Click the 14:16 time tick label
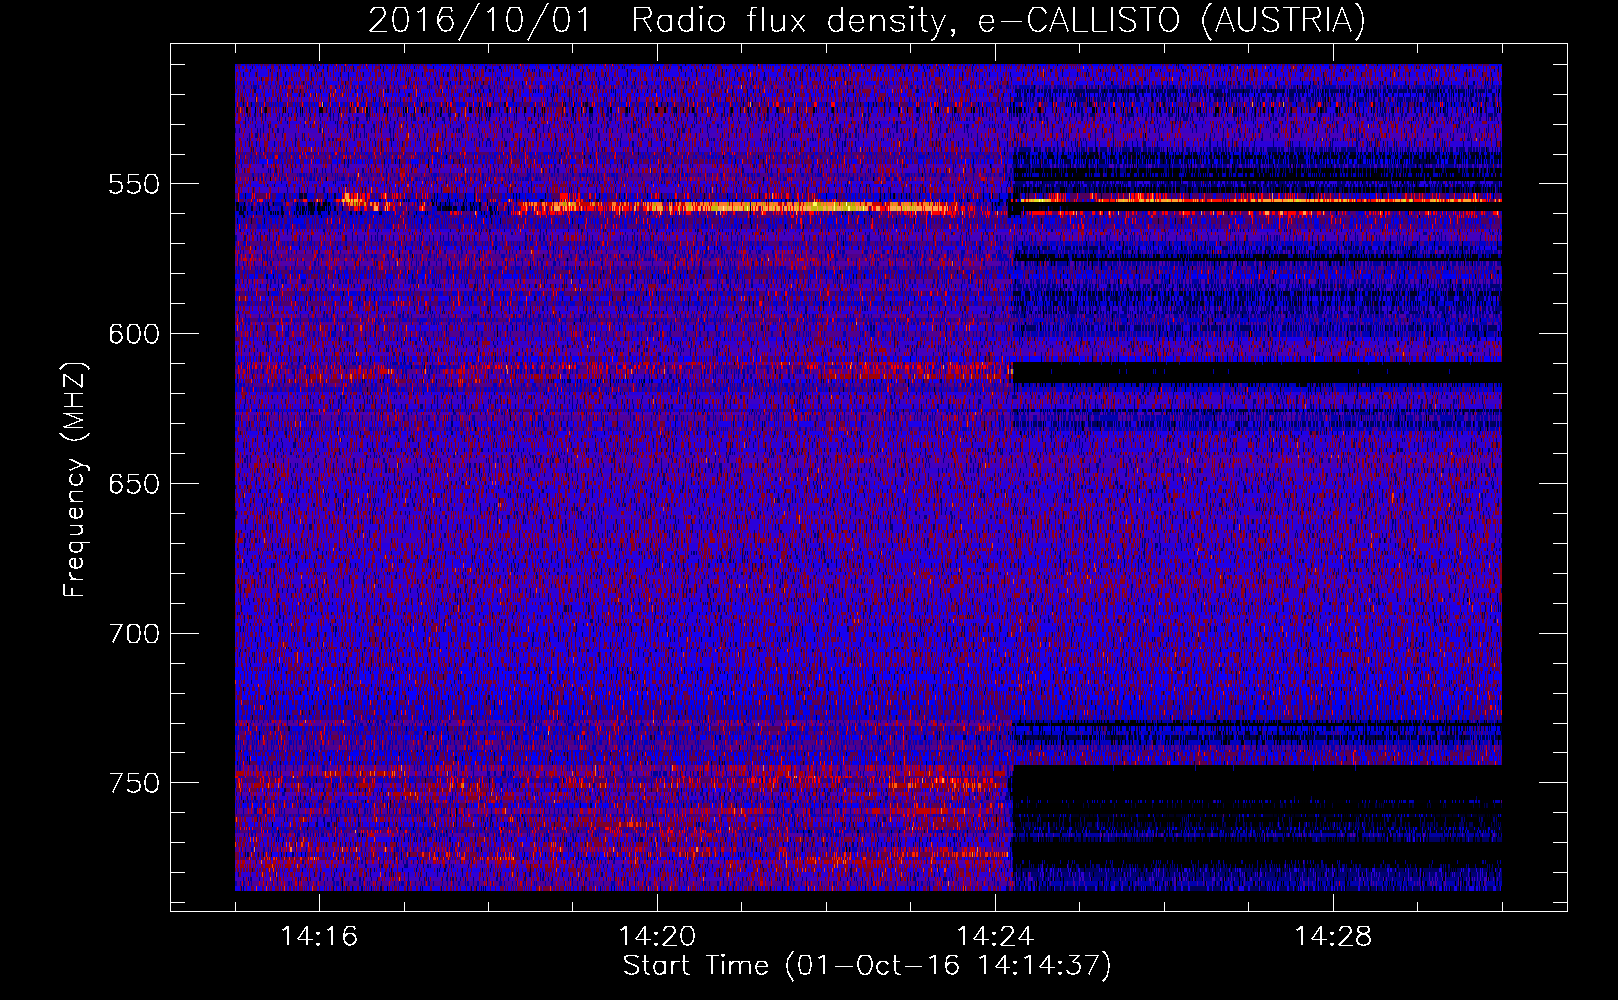Image resolution: width=1618 pixels, height=1000 pixels. (x=319, y=937)
